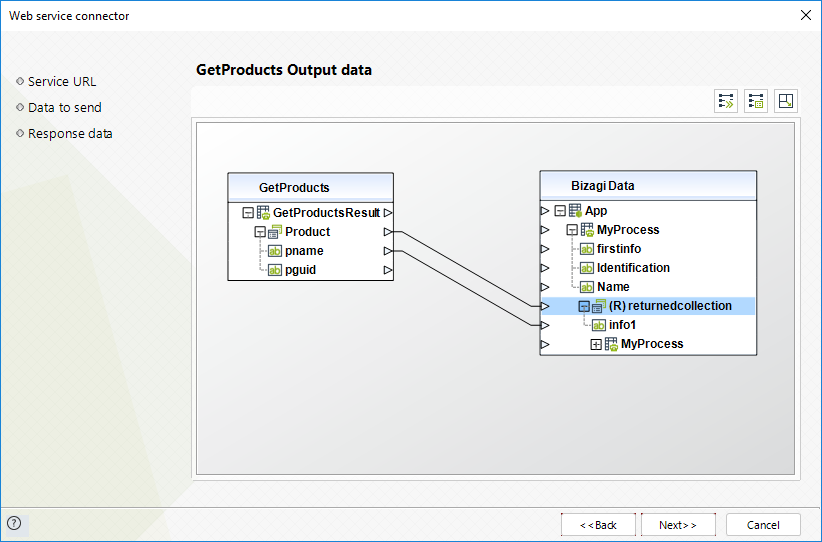The width and height of the screenshot is (822, 542).
Task: Expand the nested MyProcess node under returnedcollection
Action: pyautogui.click(x=596, y=344)
